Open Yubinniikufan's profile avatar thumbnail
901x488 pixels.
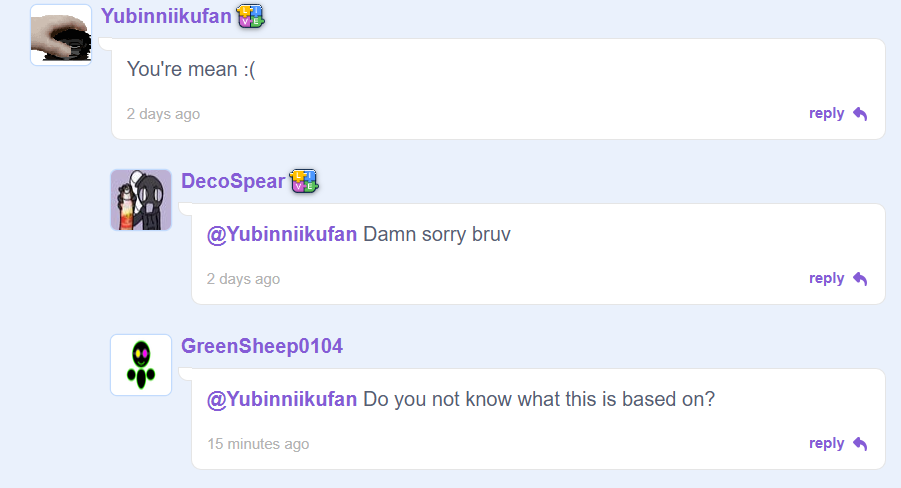61,35
